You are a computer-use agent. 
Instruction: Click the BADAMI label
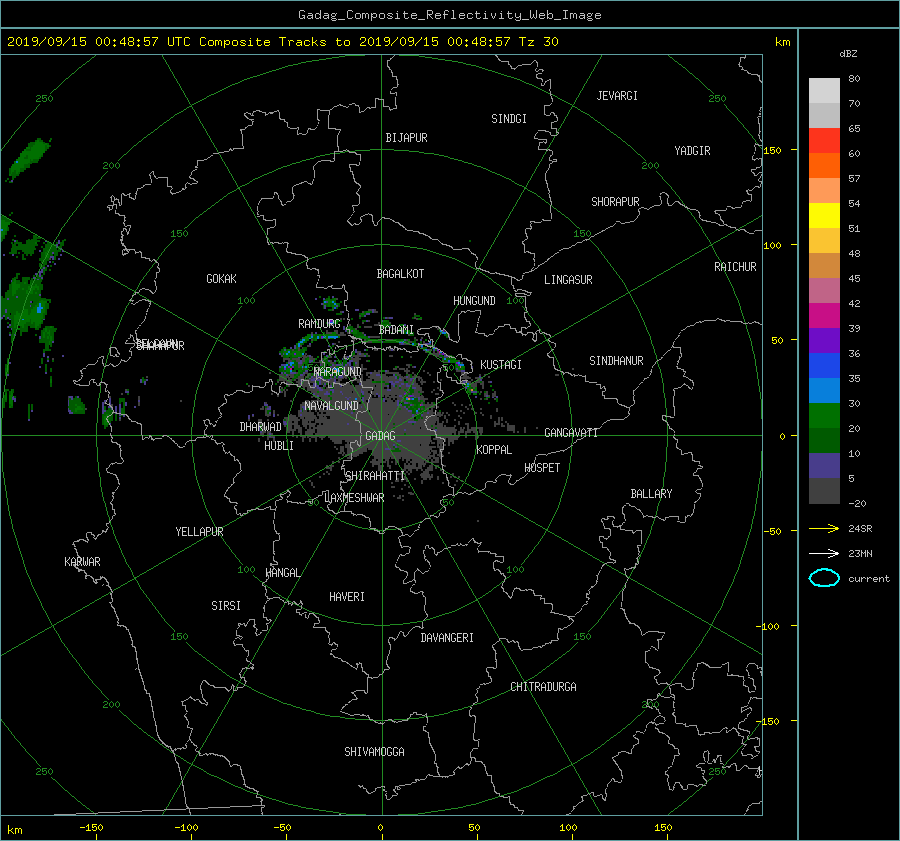point(396,330)
